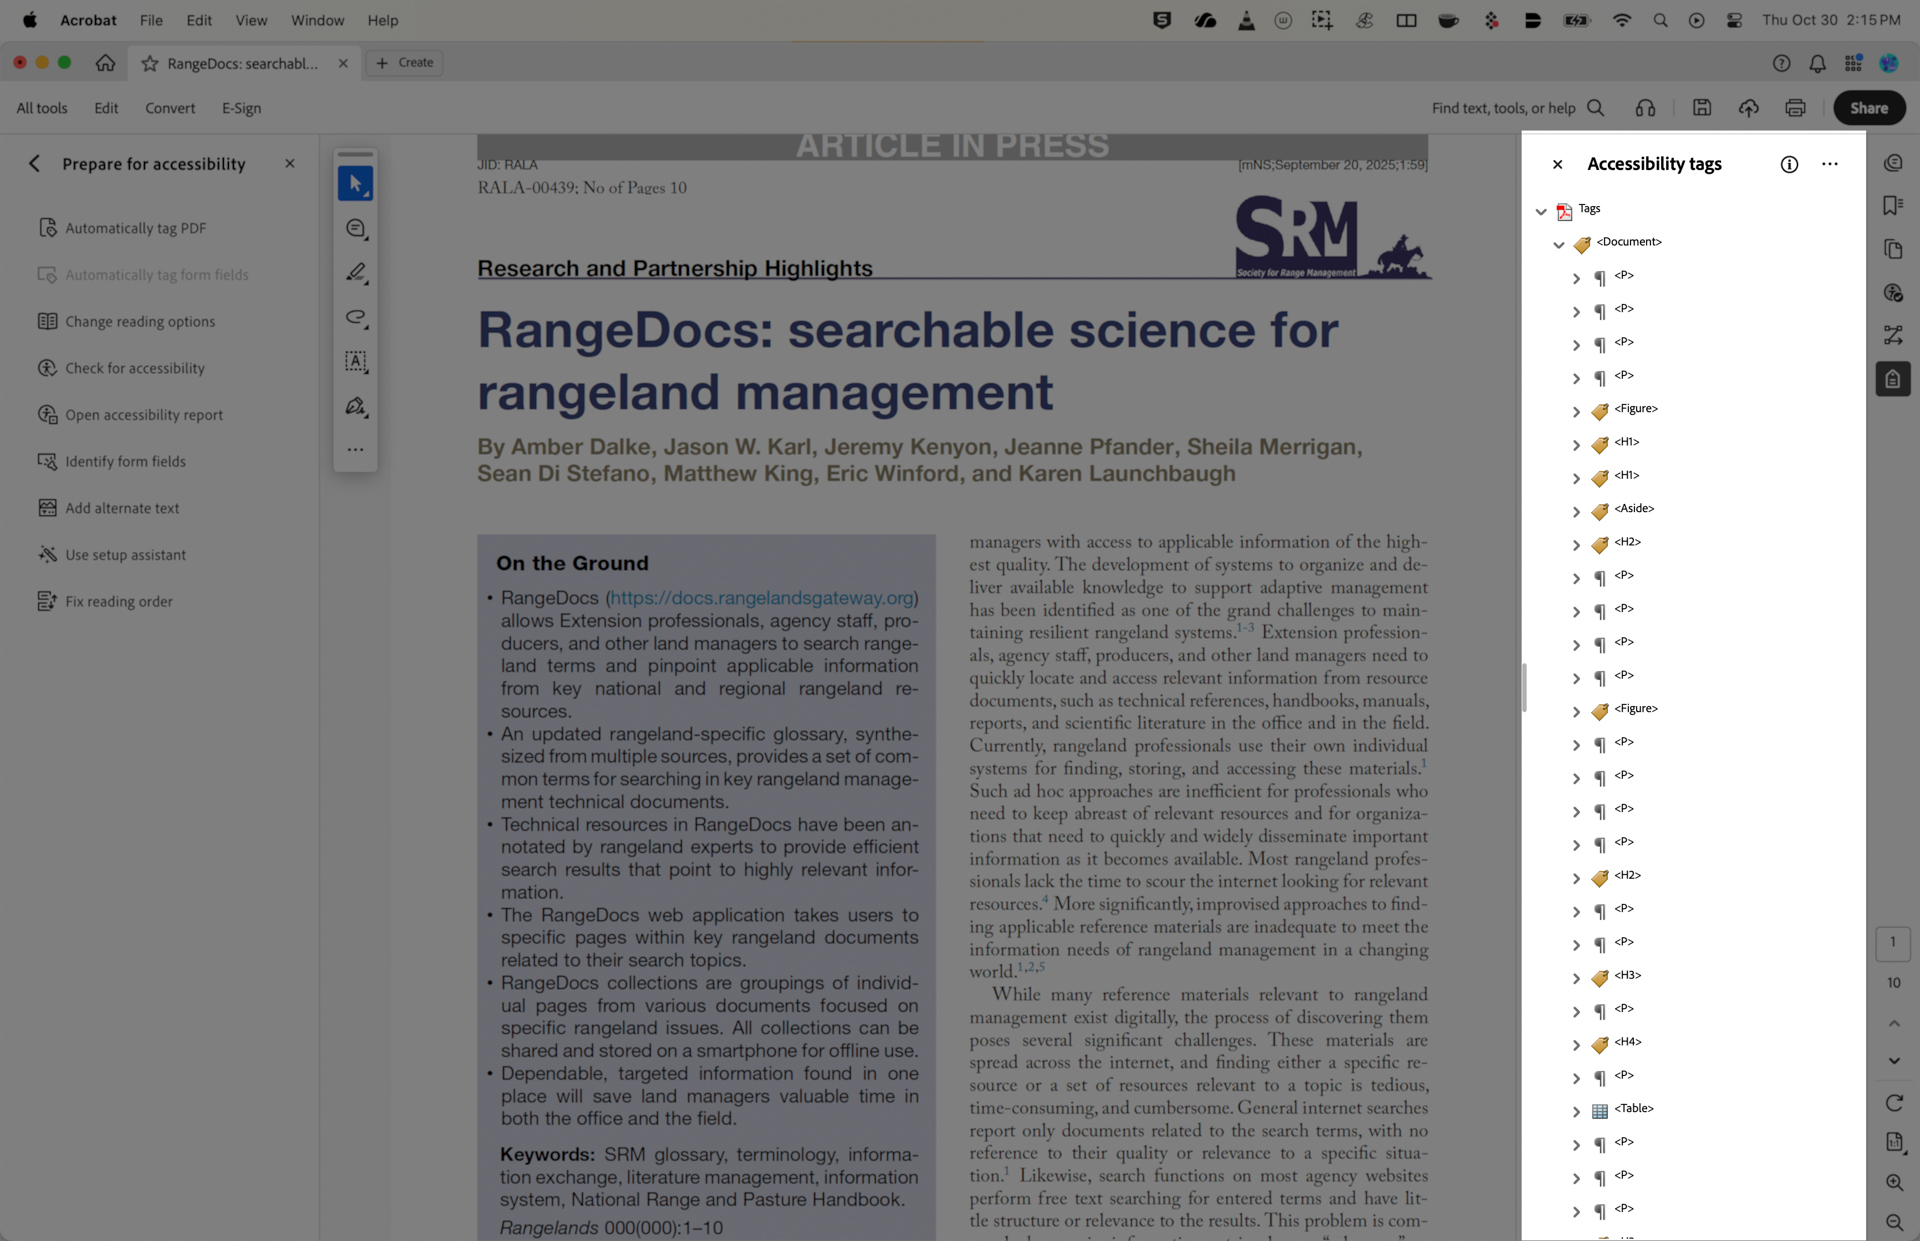Click page number indicator showing 1
Screen dimensions: 1920x1241
point(1892,941)
